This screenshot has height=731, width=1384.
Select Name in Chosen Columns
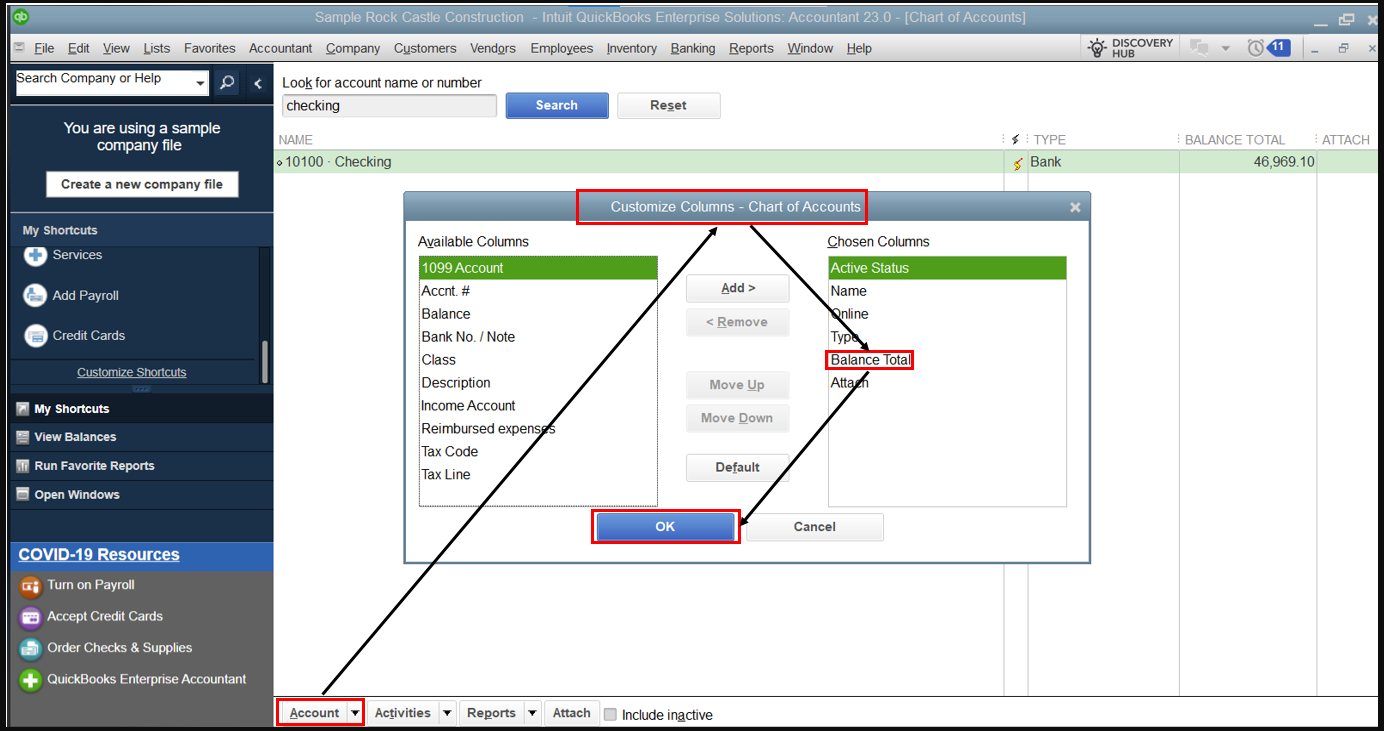[x=947, y=291]
